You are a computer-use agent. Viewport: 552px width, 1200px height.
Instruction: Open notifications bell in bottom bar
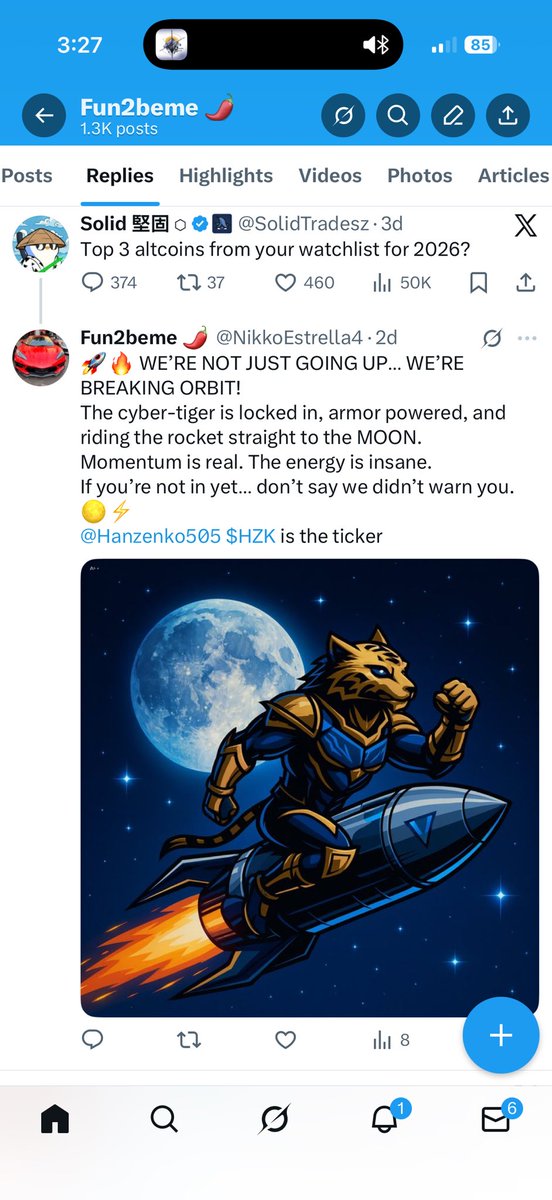click(385, 1119)
